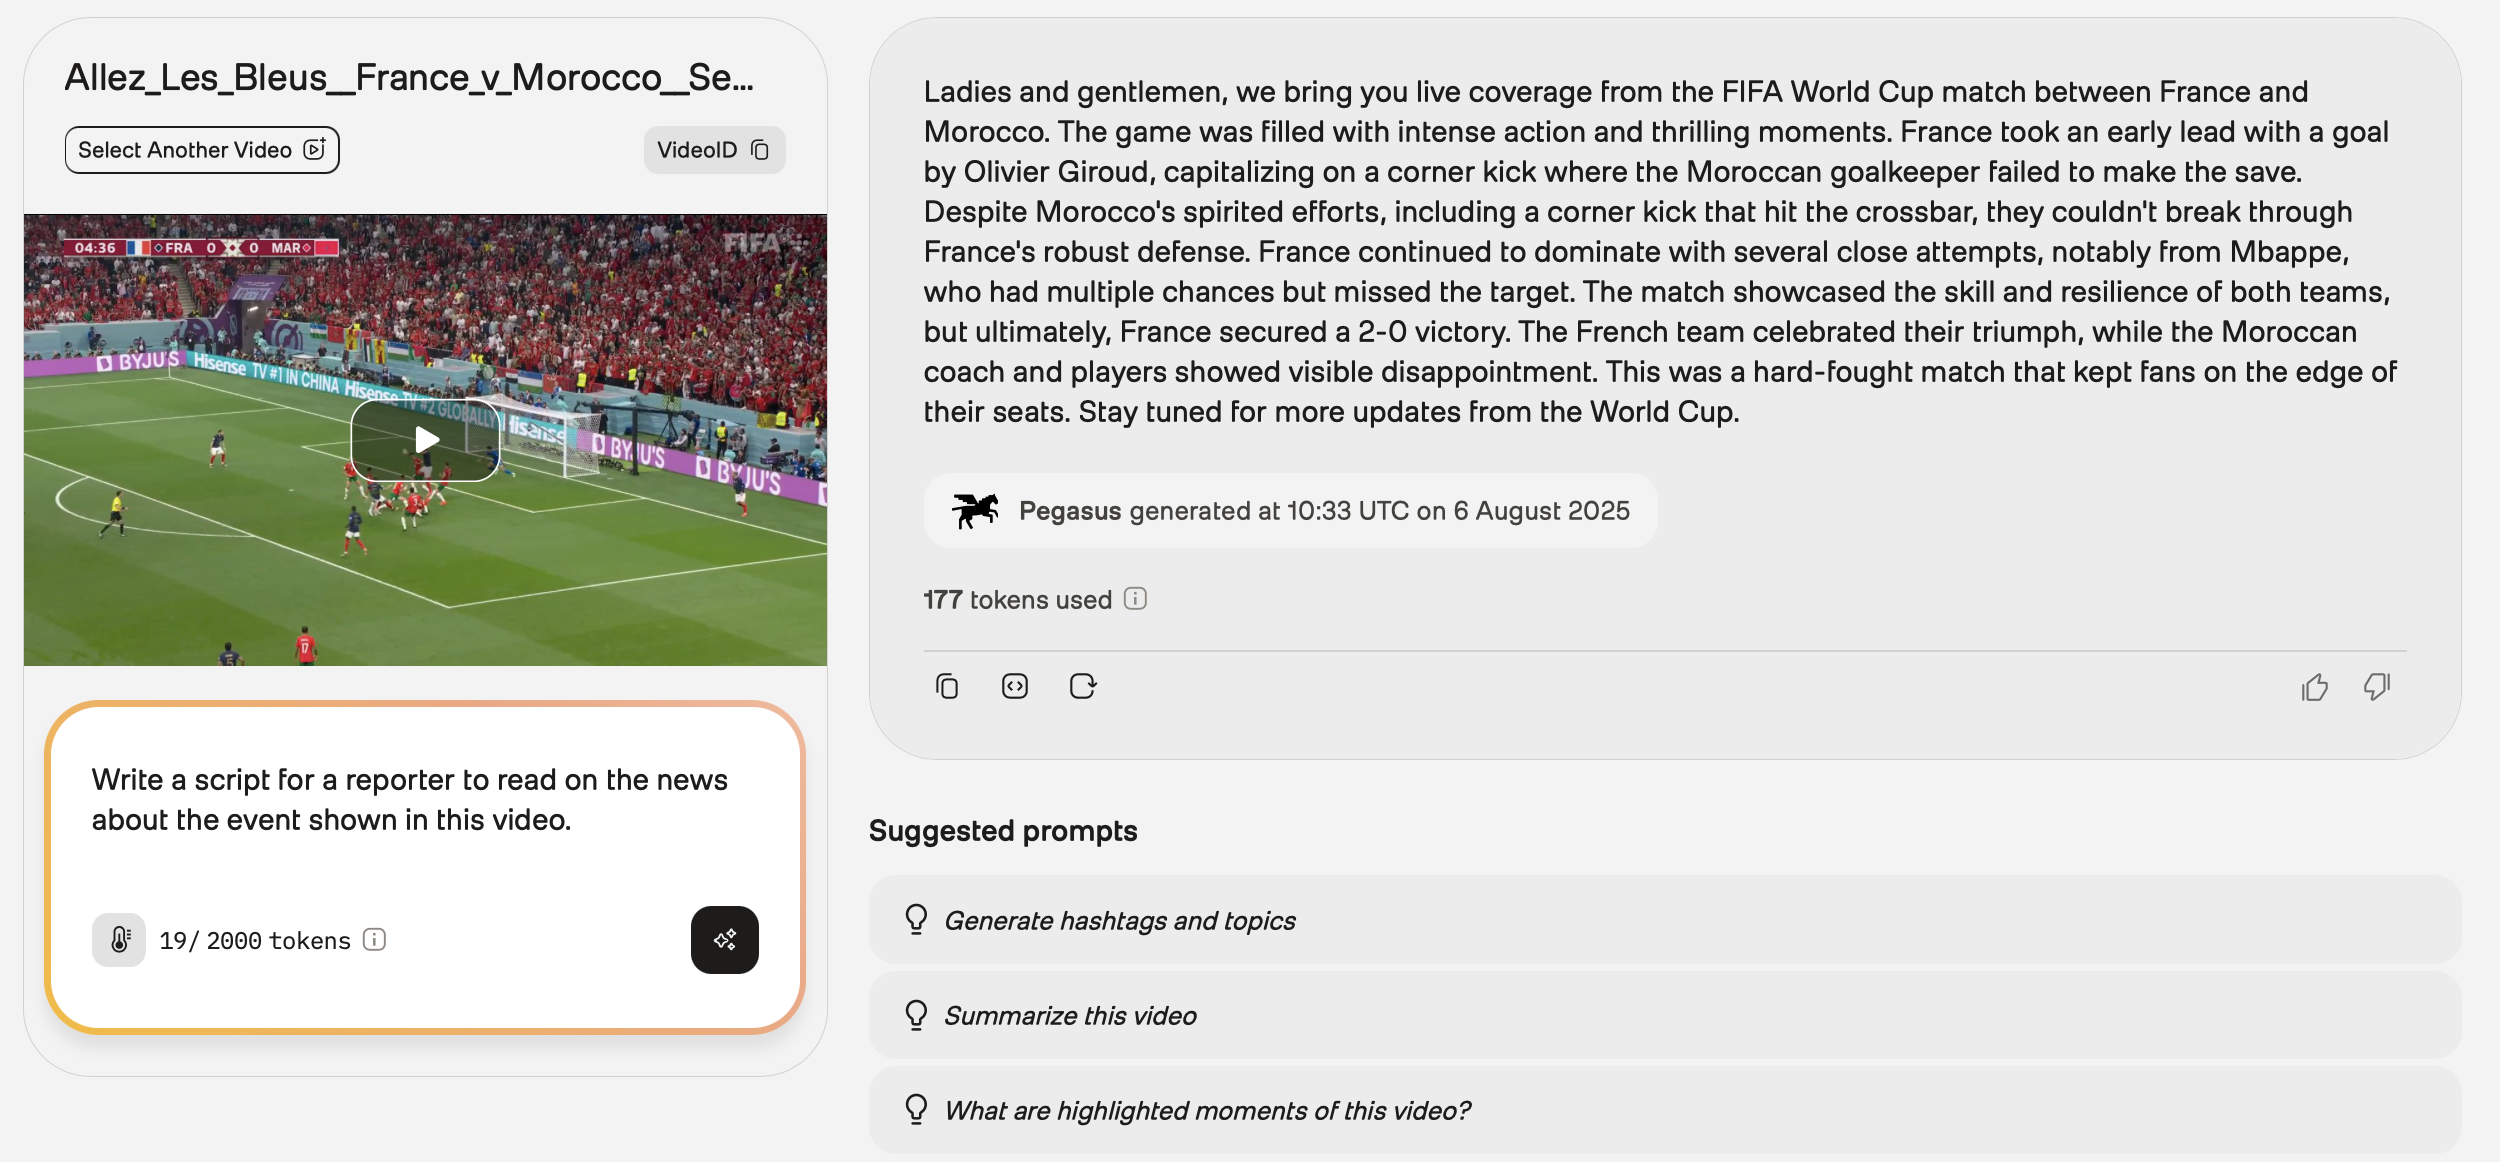Click the generated news script text
2500x1162 pixels.
[x=1660, y=251]
